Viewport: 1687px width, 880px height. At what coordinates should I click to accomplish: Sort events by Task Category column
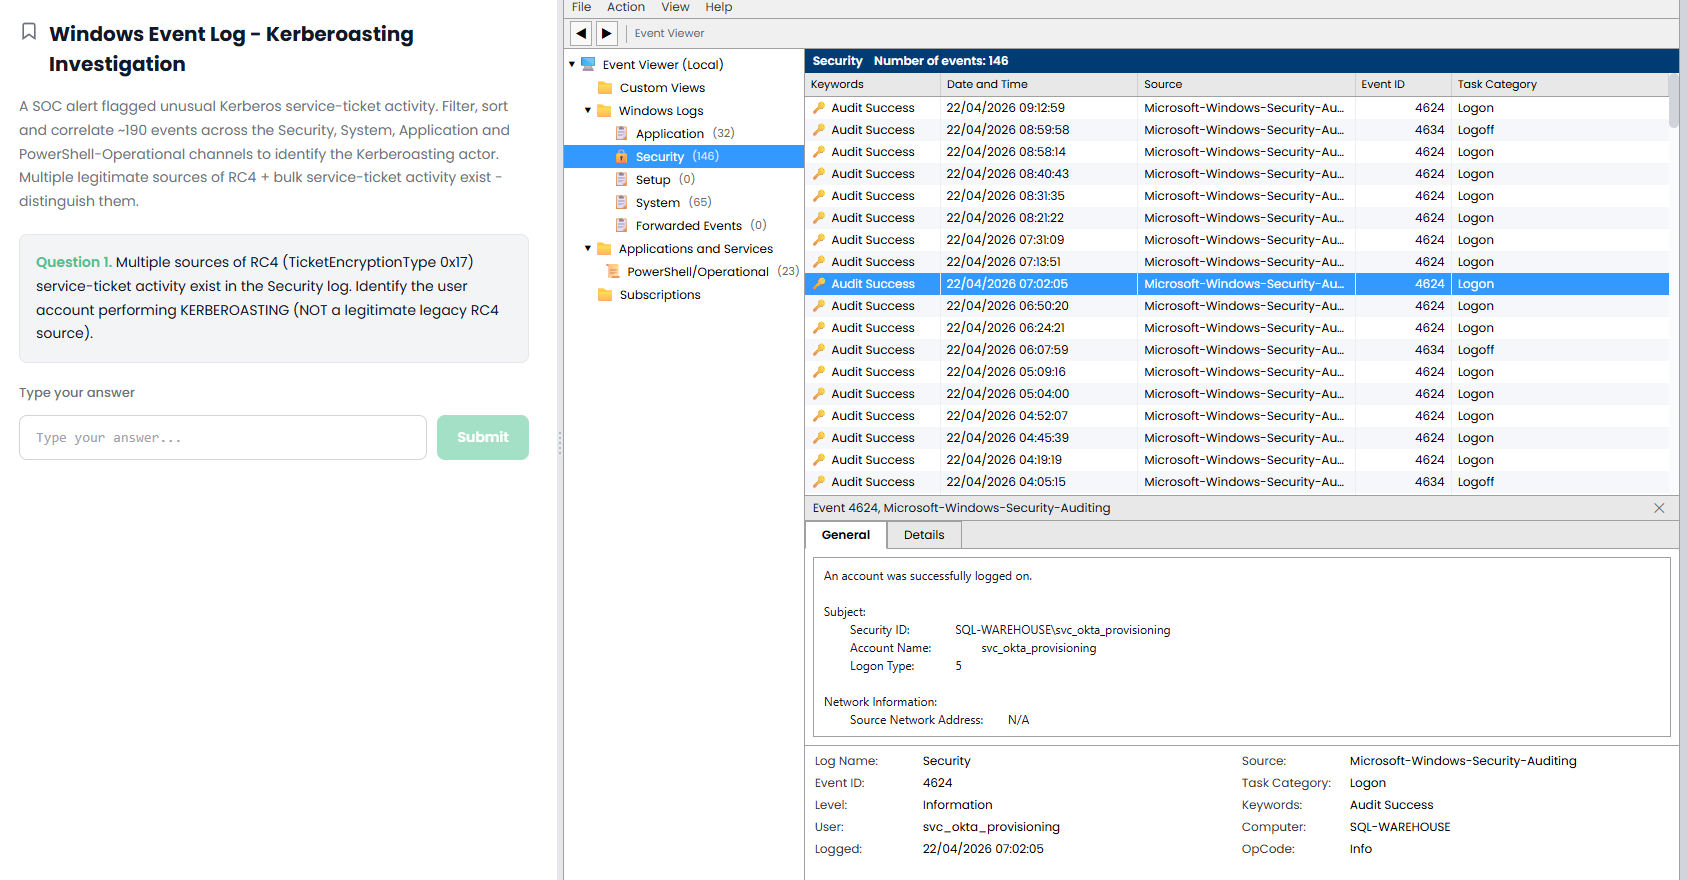click(x=1560, y=84)
